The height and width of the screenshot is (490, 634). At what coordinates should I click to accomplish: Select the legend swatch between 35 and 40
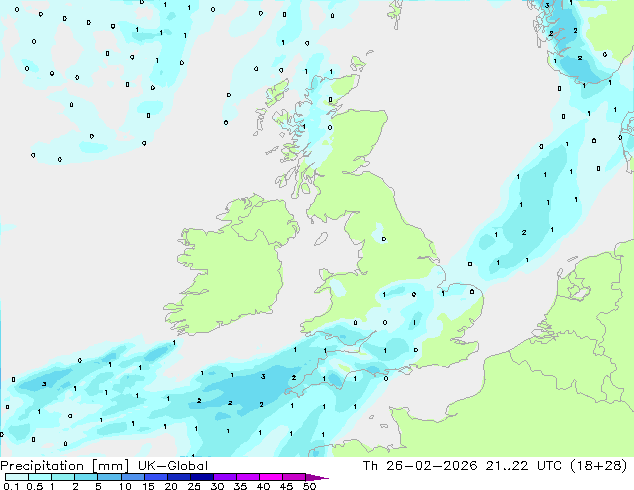pyautogui.click(x=248, y=477)
